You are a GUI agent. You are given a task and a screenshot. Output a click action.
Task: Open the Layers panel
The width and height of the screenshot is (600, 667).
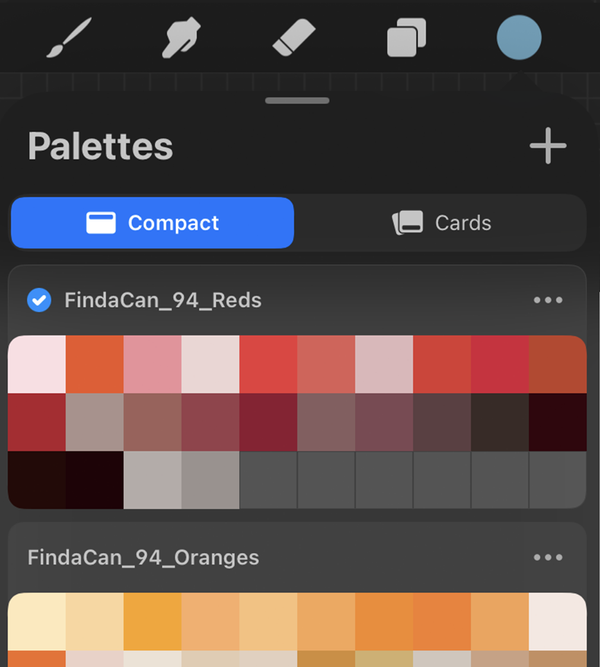point(407,39)
